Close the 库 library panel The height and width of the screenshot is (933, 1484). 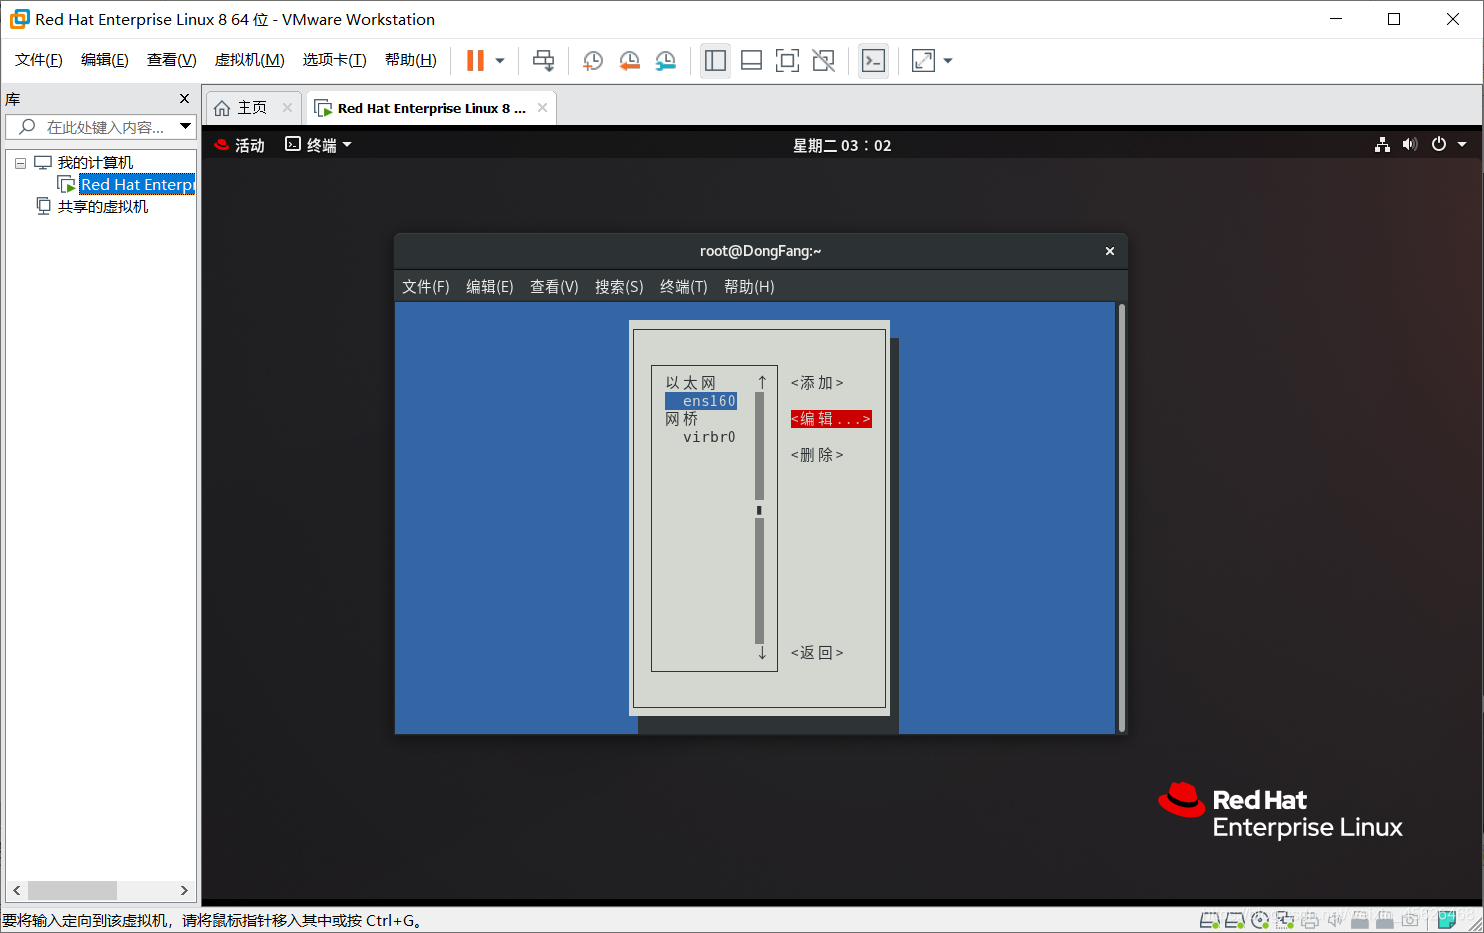click(x=184, y=98)
